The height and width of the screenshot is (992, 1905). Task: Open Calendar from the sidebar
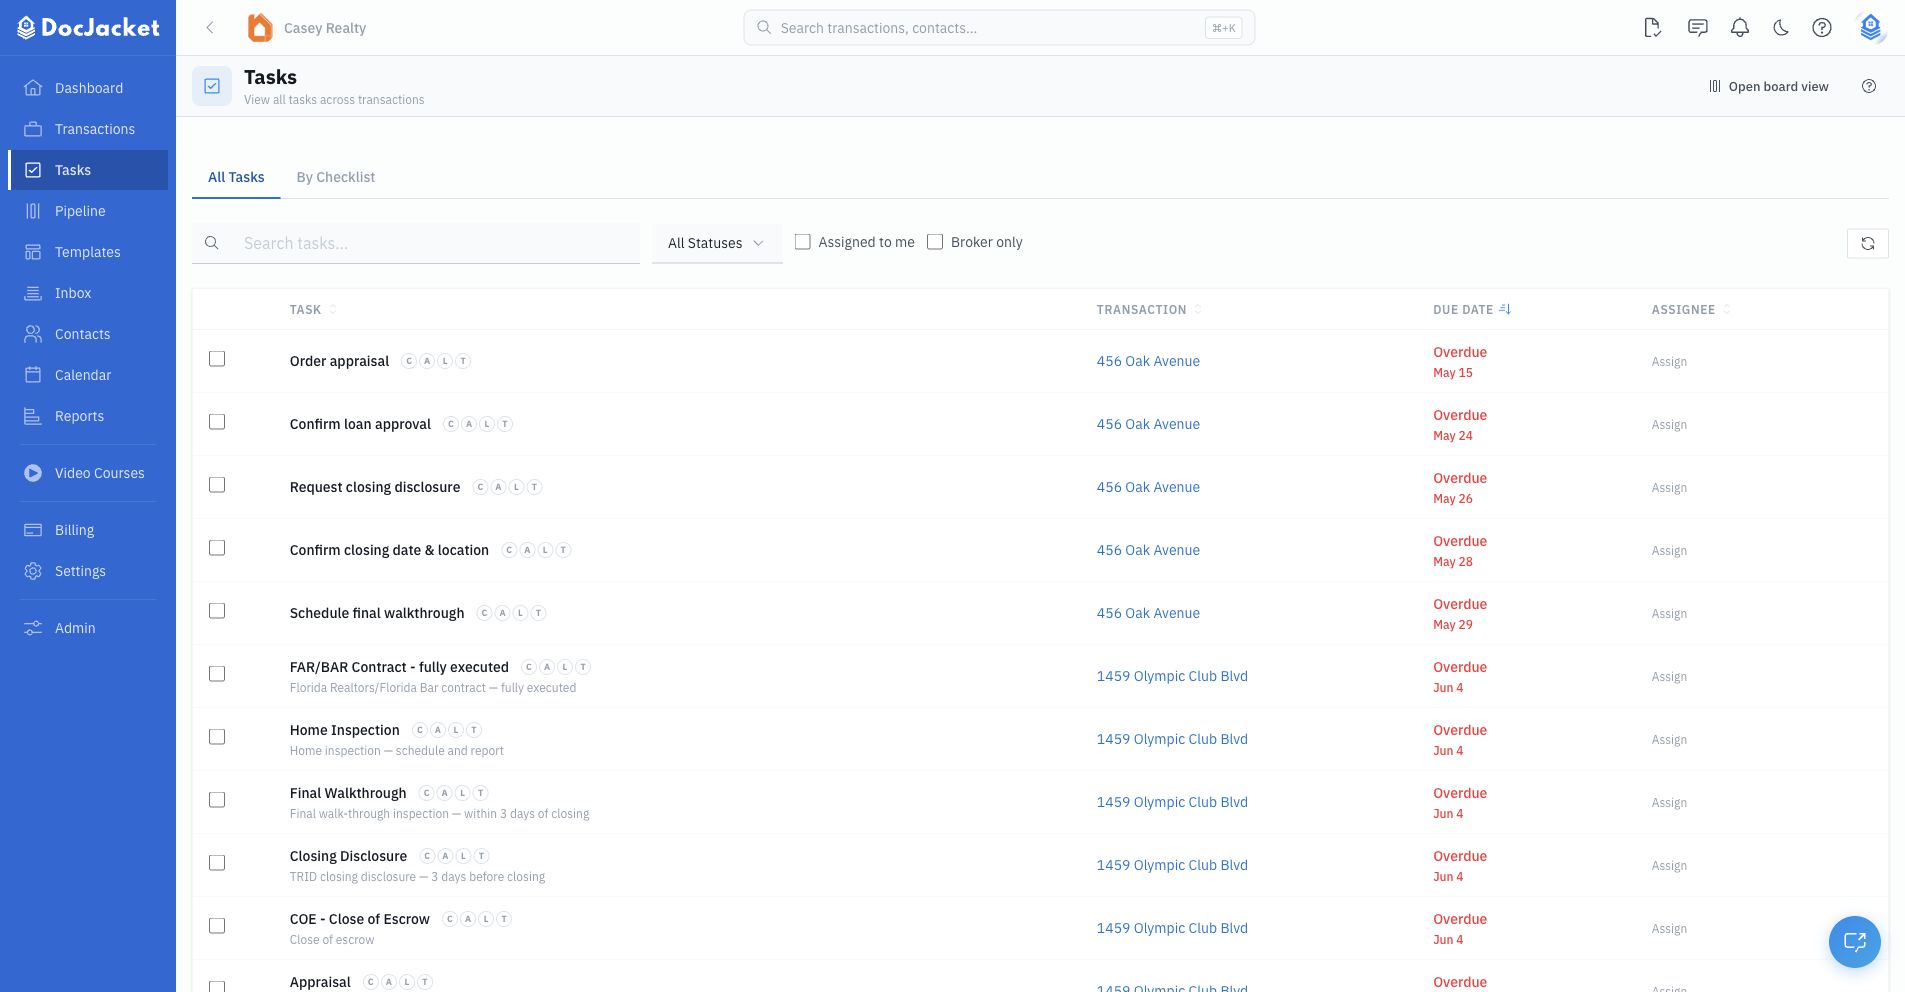[88, 375]
